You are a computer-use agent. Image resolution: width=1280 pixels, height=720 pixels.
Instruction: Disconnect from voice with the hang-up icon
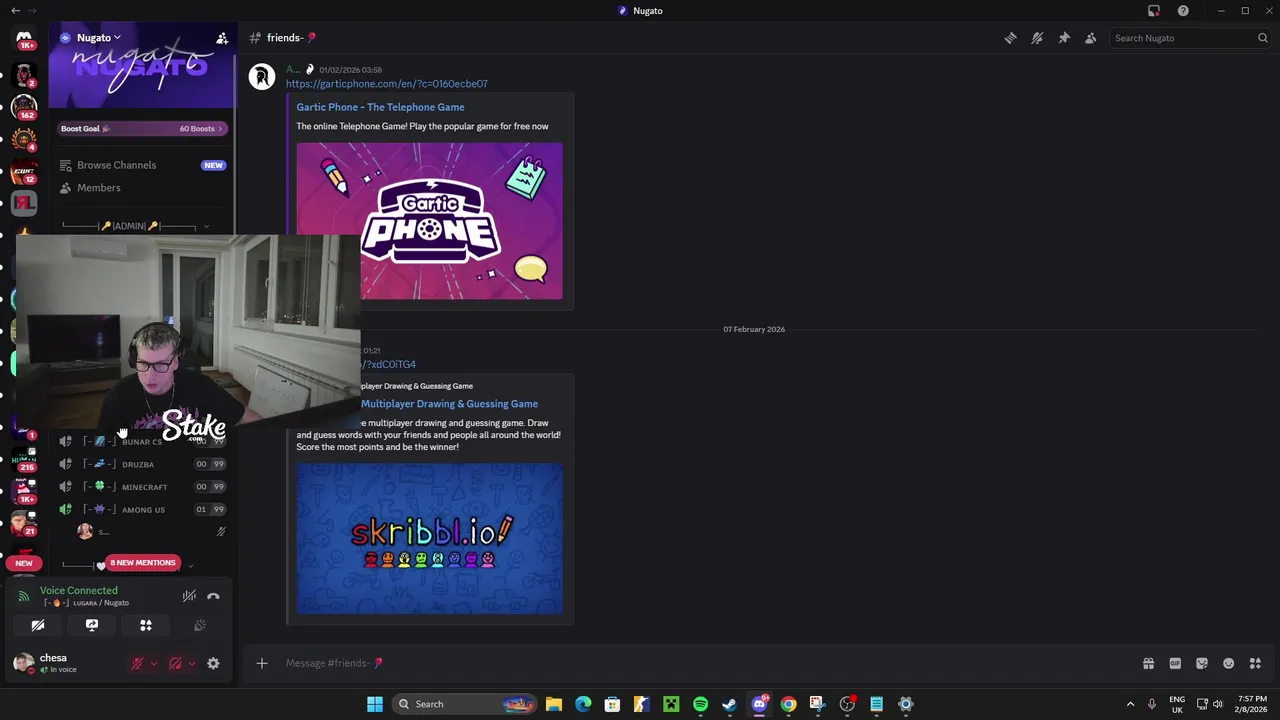pos(213,596)
